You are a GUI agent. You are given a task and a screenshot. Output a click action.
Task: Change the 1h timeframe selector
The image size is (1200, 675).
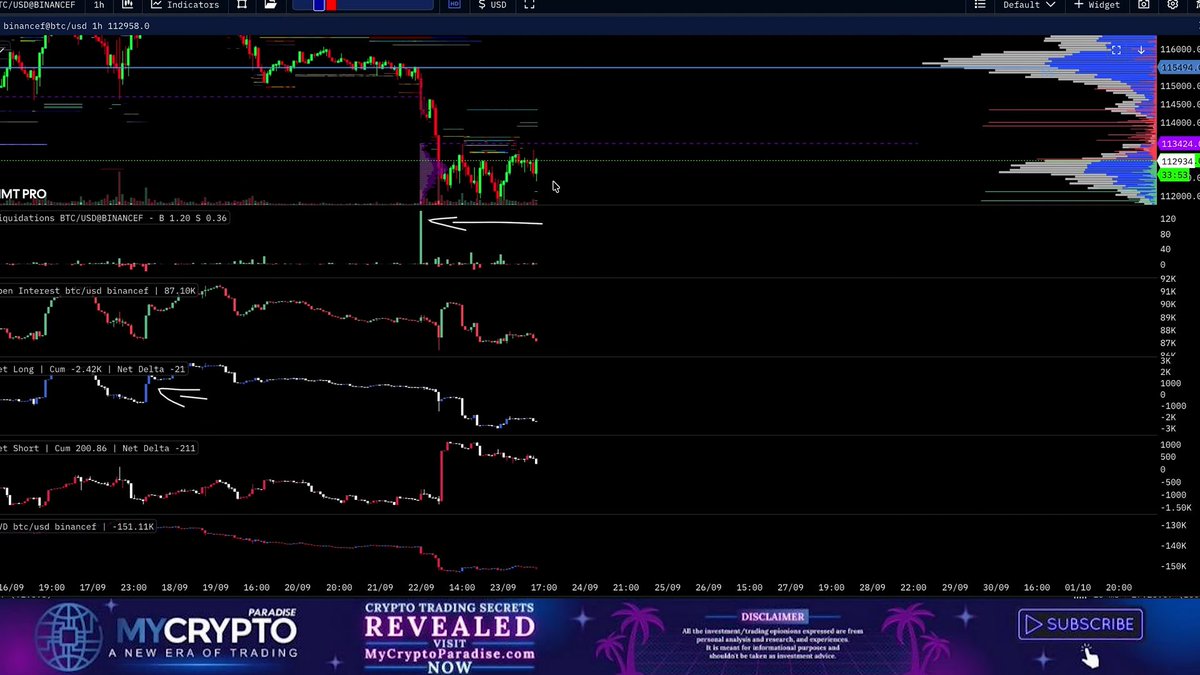tap(99, 5)
